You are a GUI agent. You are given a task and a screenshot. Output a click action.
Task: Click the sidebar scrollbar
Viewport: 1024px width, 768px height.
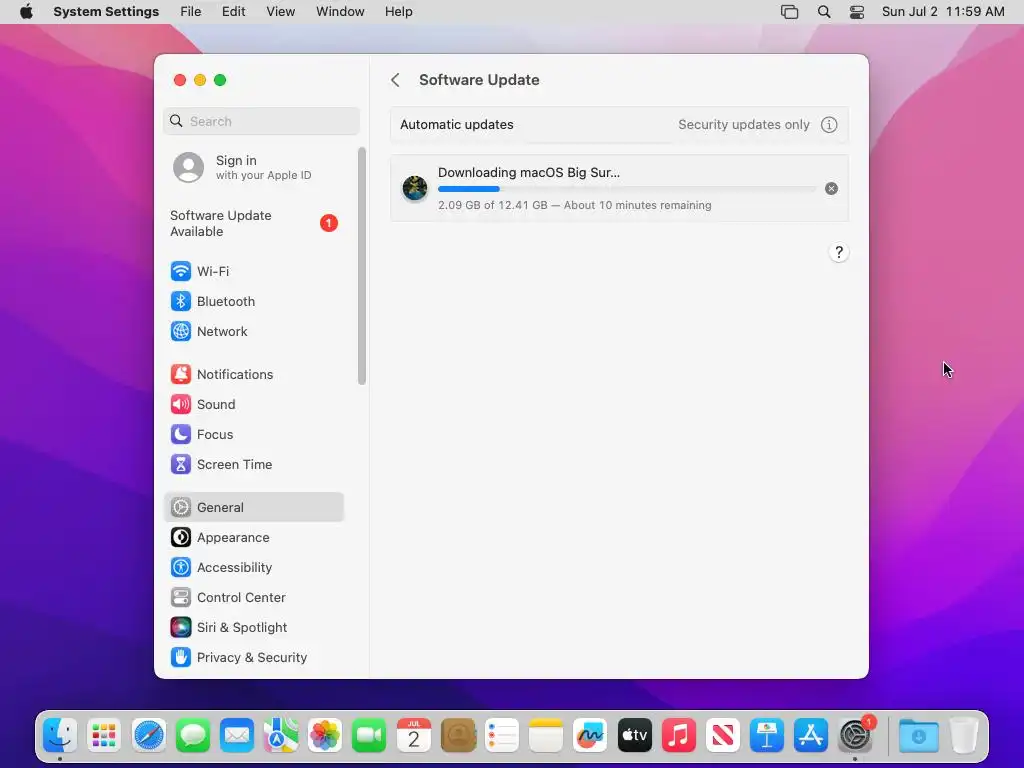[362, 266]
